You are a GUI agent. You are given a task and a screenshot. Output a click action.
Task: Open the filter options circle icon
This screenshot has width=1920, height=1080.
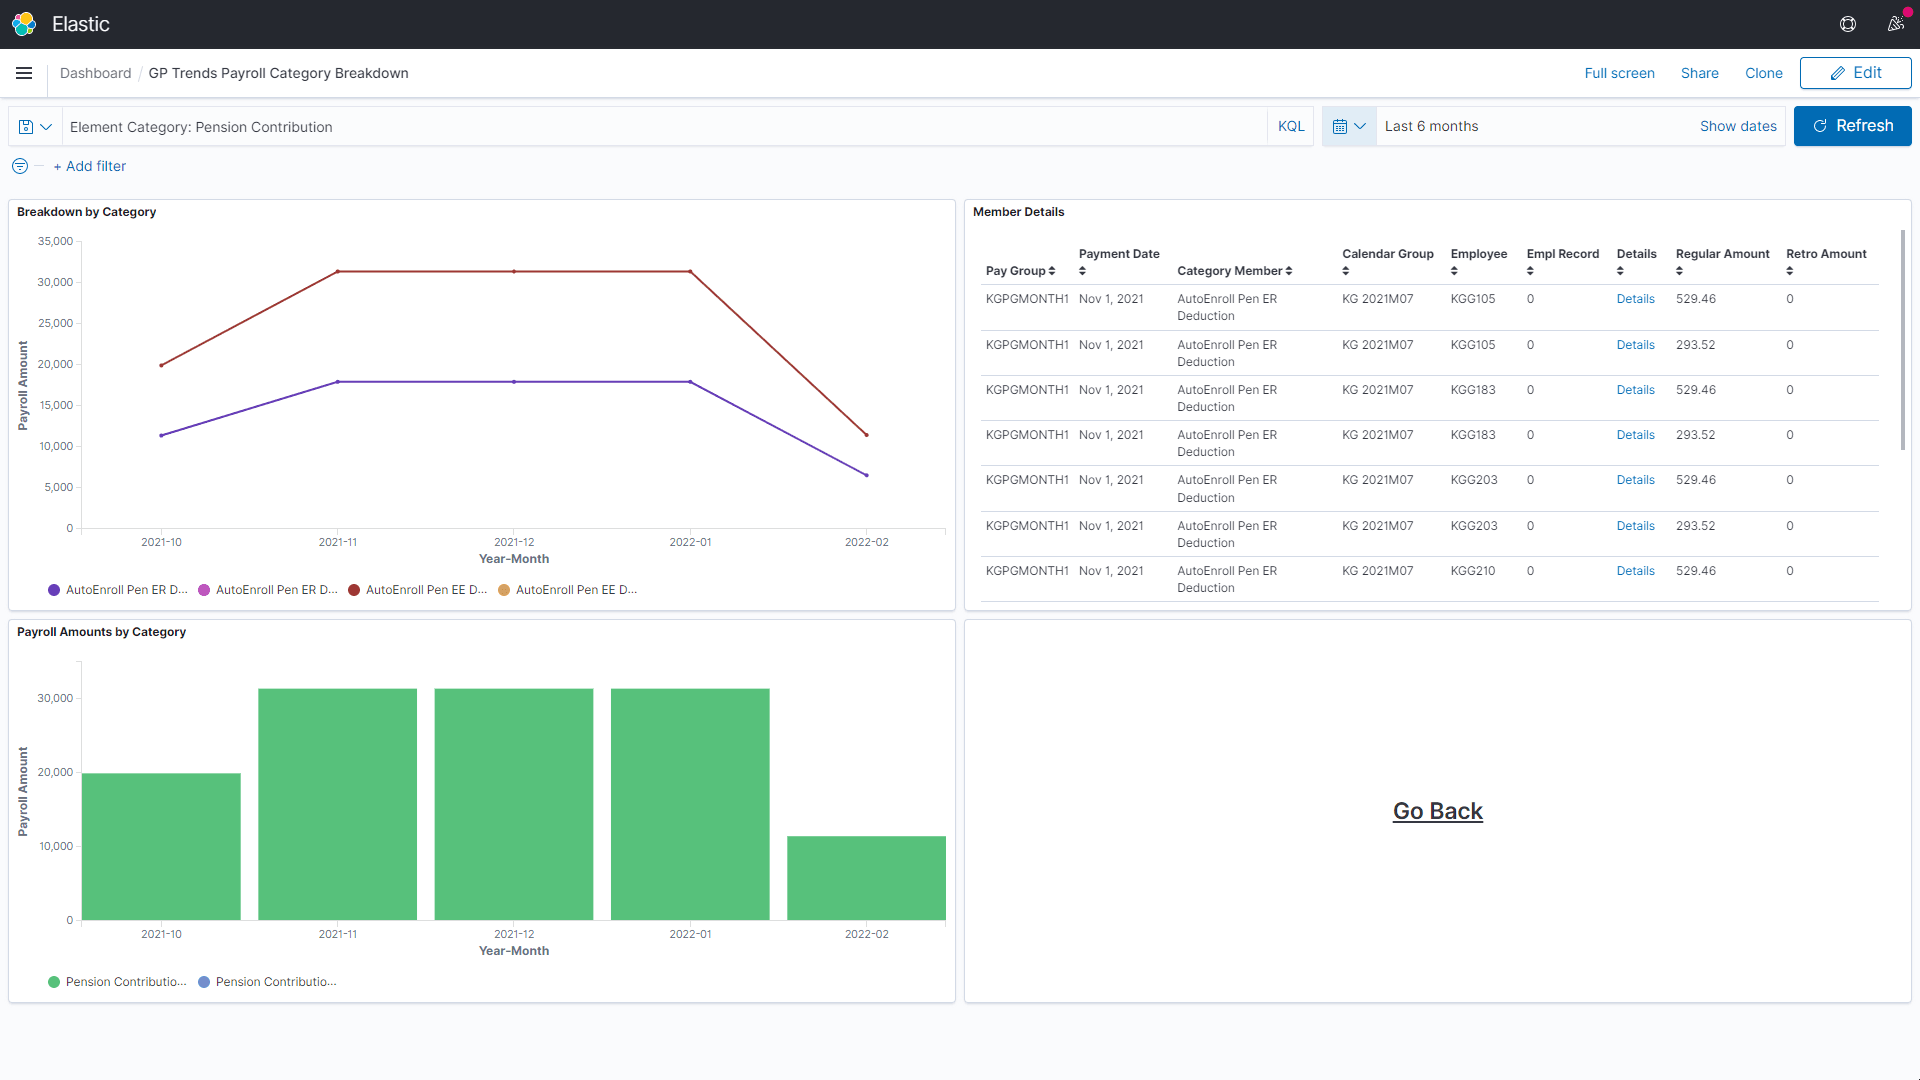tap(20, 166)
